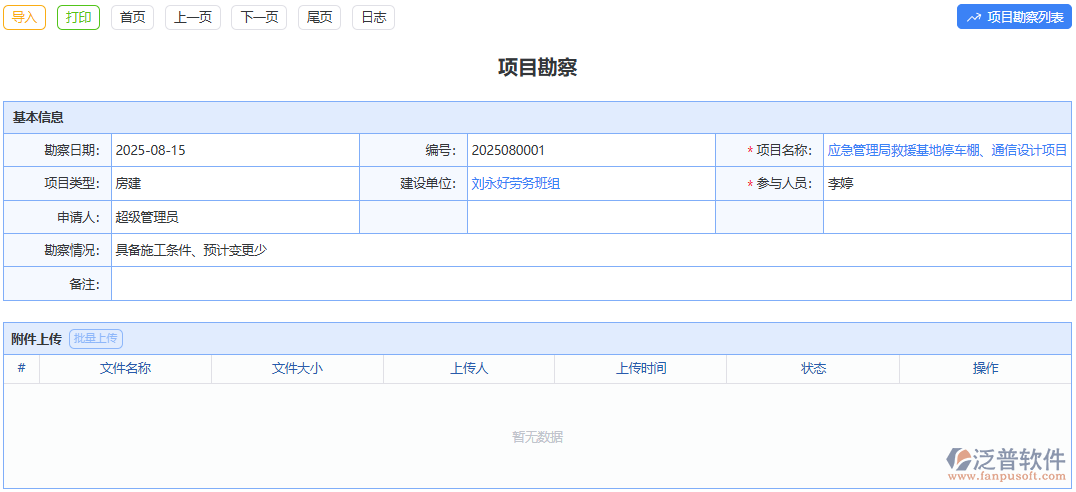
Task: Click the 项目名称 label
Action: point(784,150)
